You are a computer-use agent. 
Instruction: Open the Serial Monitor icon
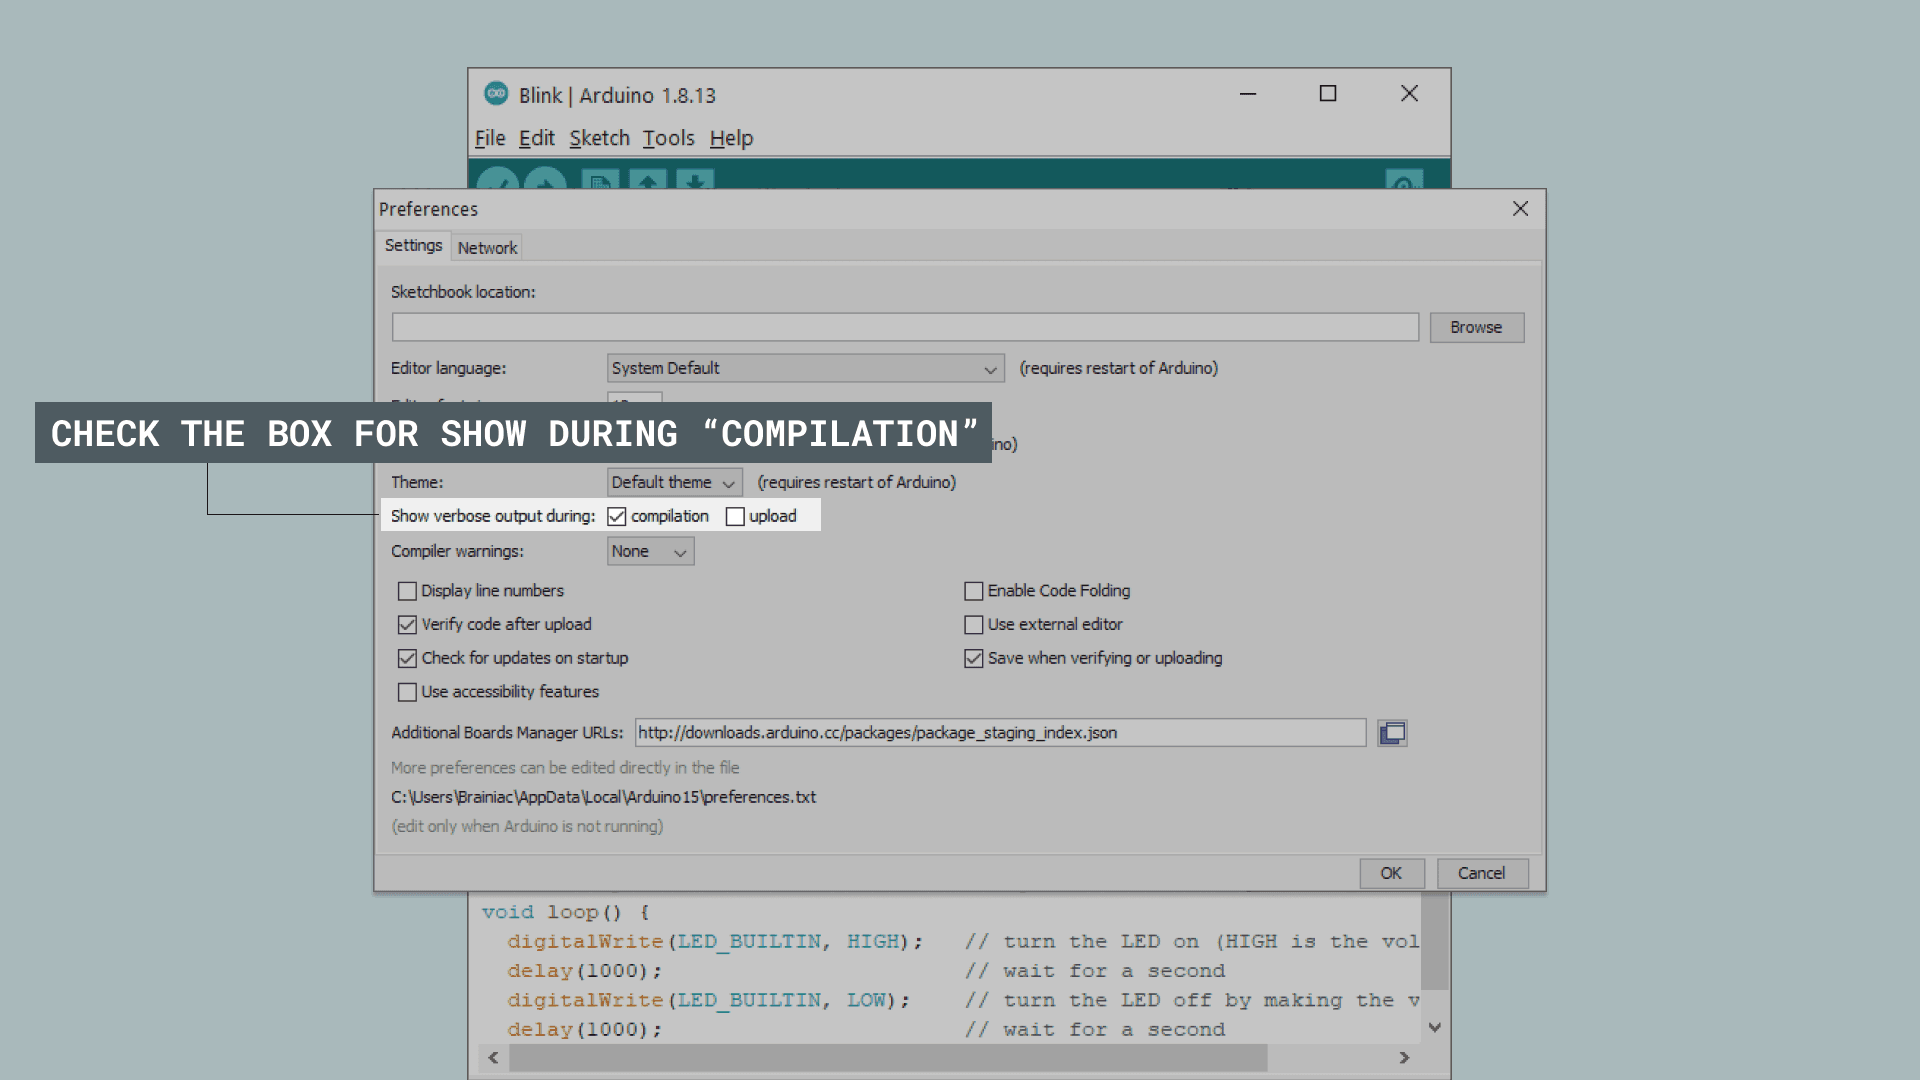(1404, 181)
